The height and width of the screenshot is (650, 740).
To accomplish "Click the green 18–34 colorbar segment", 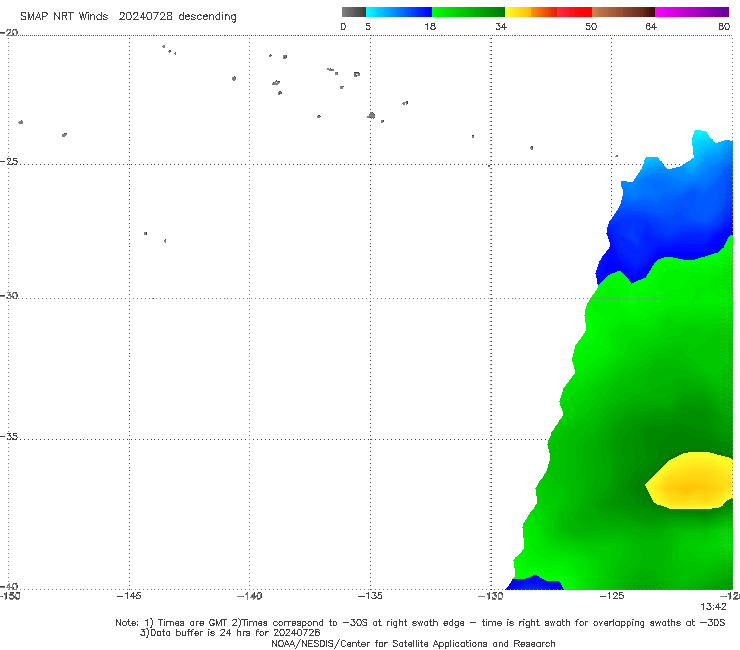I will click(468, 12).
